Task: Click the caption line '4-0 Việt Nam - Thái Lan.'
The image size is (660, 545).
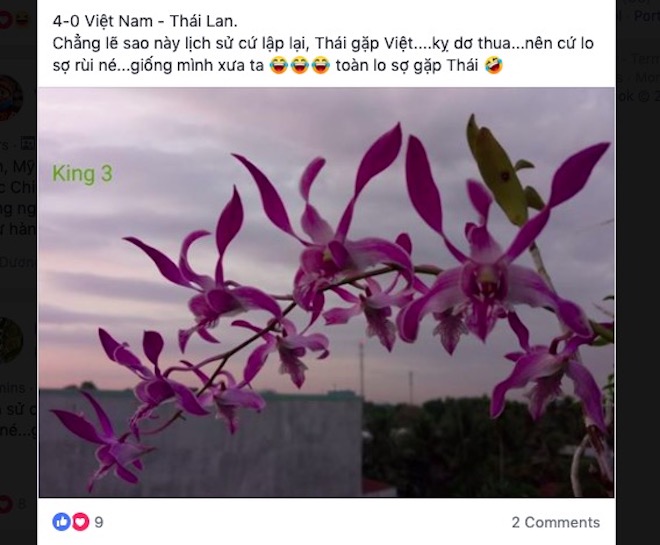Action: [x=145, y=21]
